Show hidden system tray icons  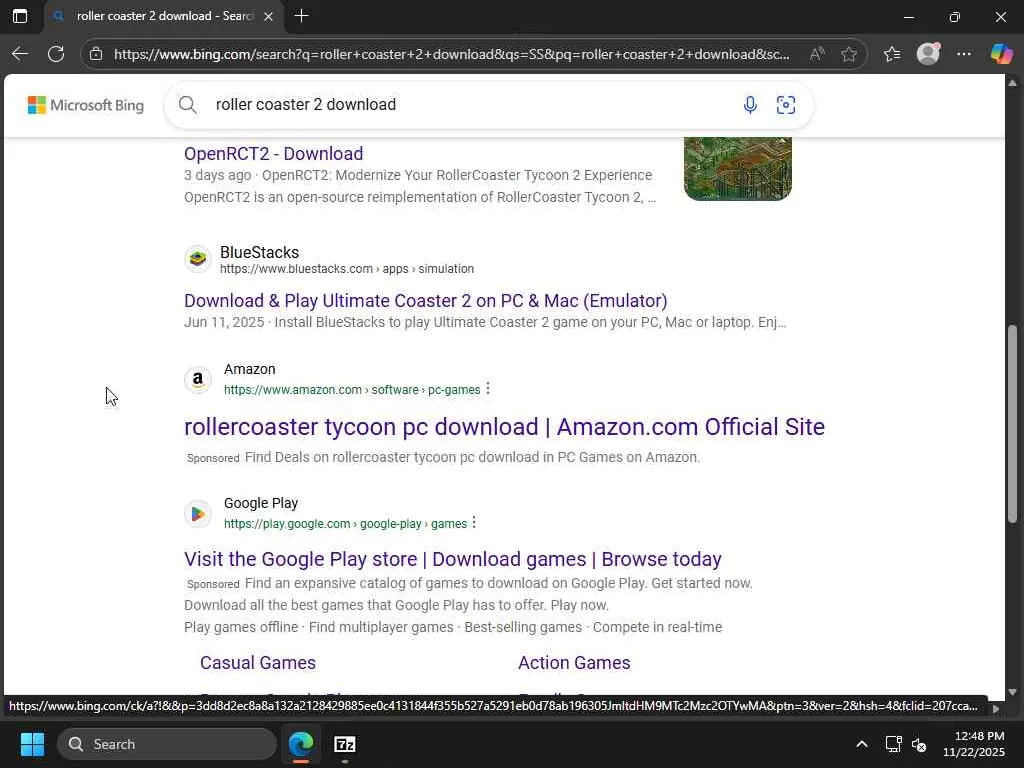coord(862,744)
